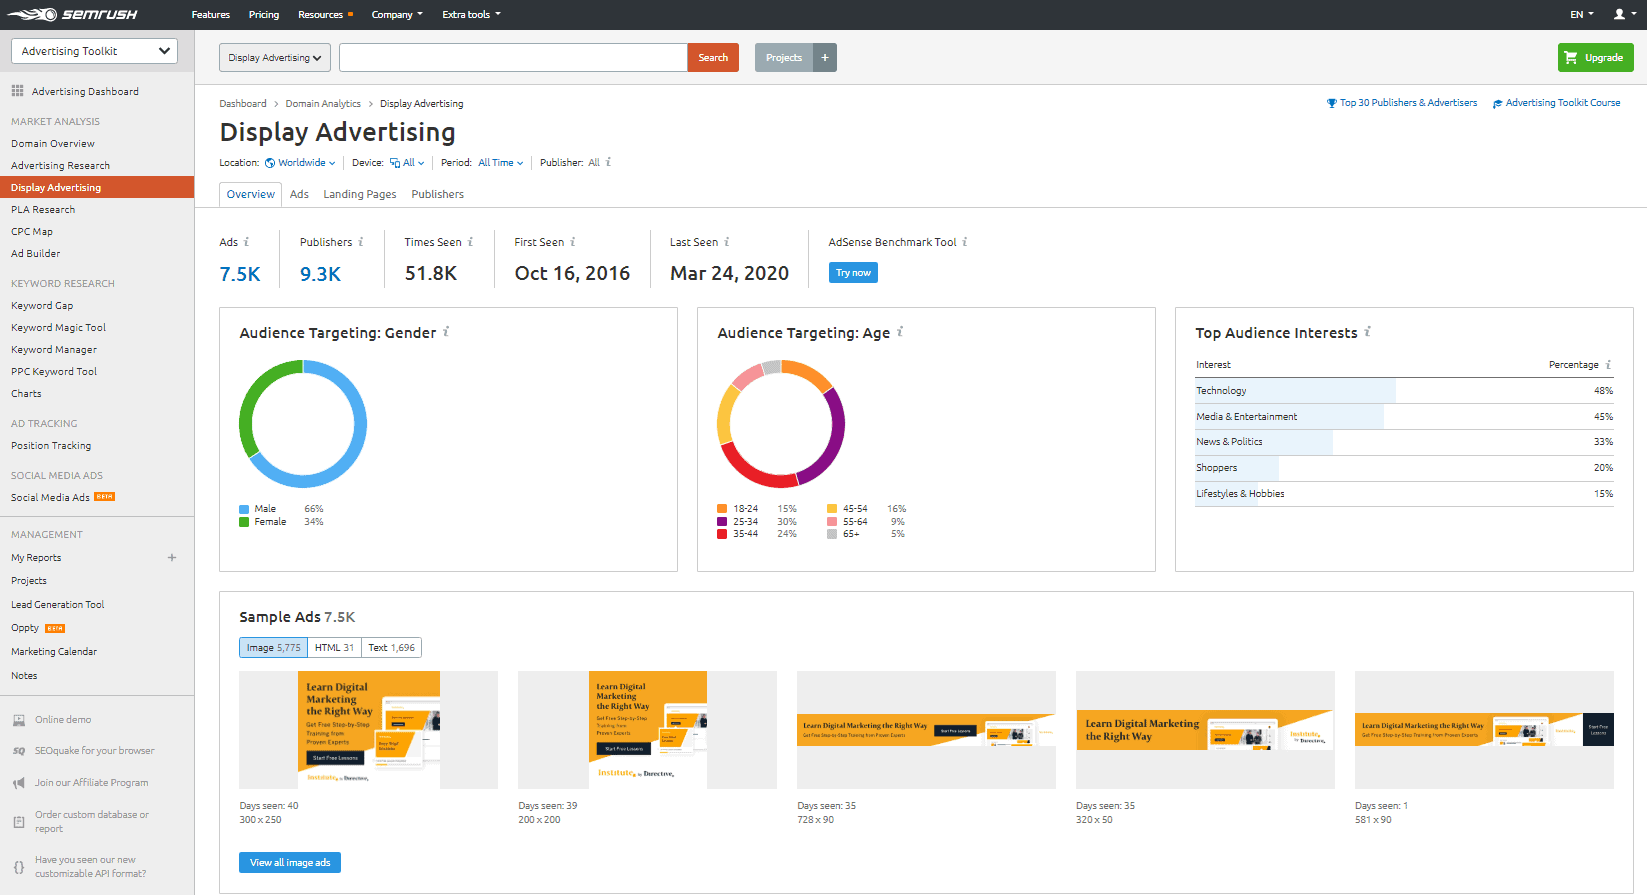Click the orange Search button
The width and height of the screenshot is (1647, 895).
click(x=713, y=57)
